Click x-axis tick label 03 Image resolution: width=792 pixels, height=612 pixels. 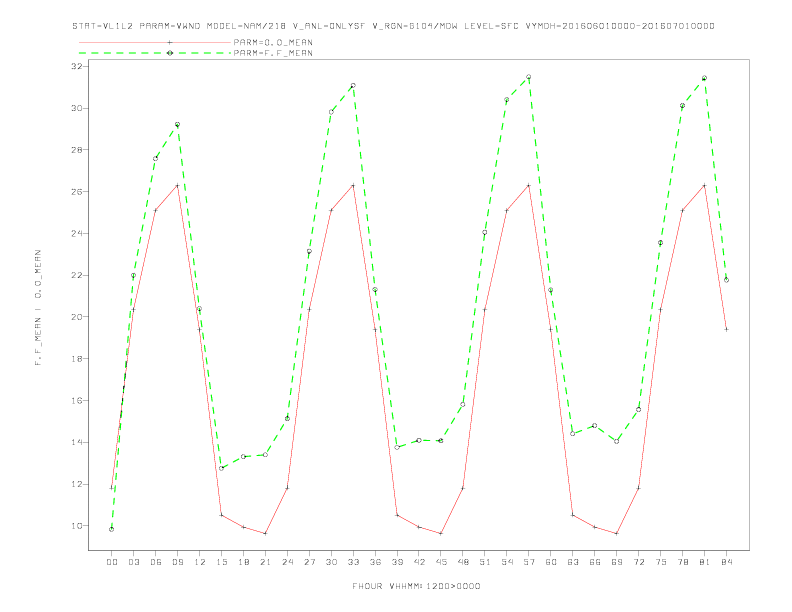tap(133, 562)
